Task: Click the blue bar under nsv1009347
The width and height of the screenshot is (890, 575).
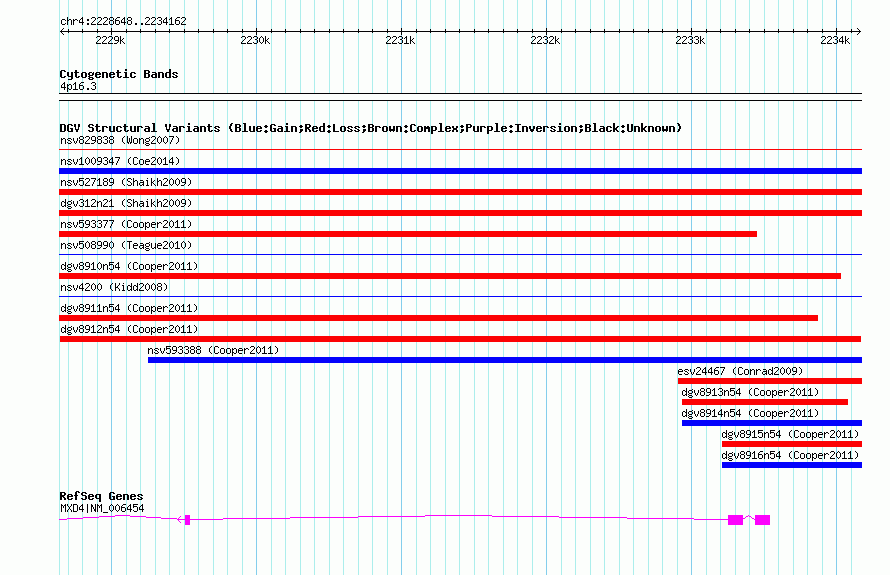Action: click(460, 171)
